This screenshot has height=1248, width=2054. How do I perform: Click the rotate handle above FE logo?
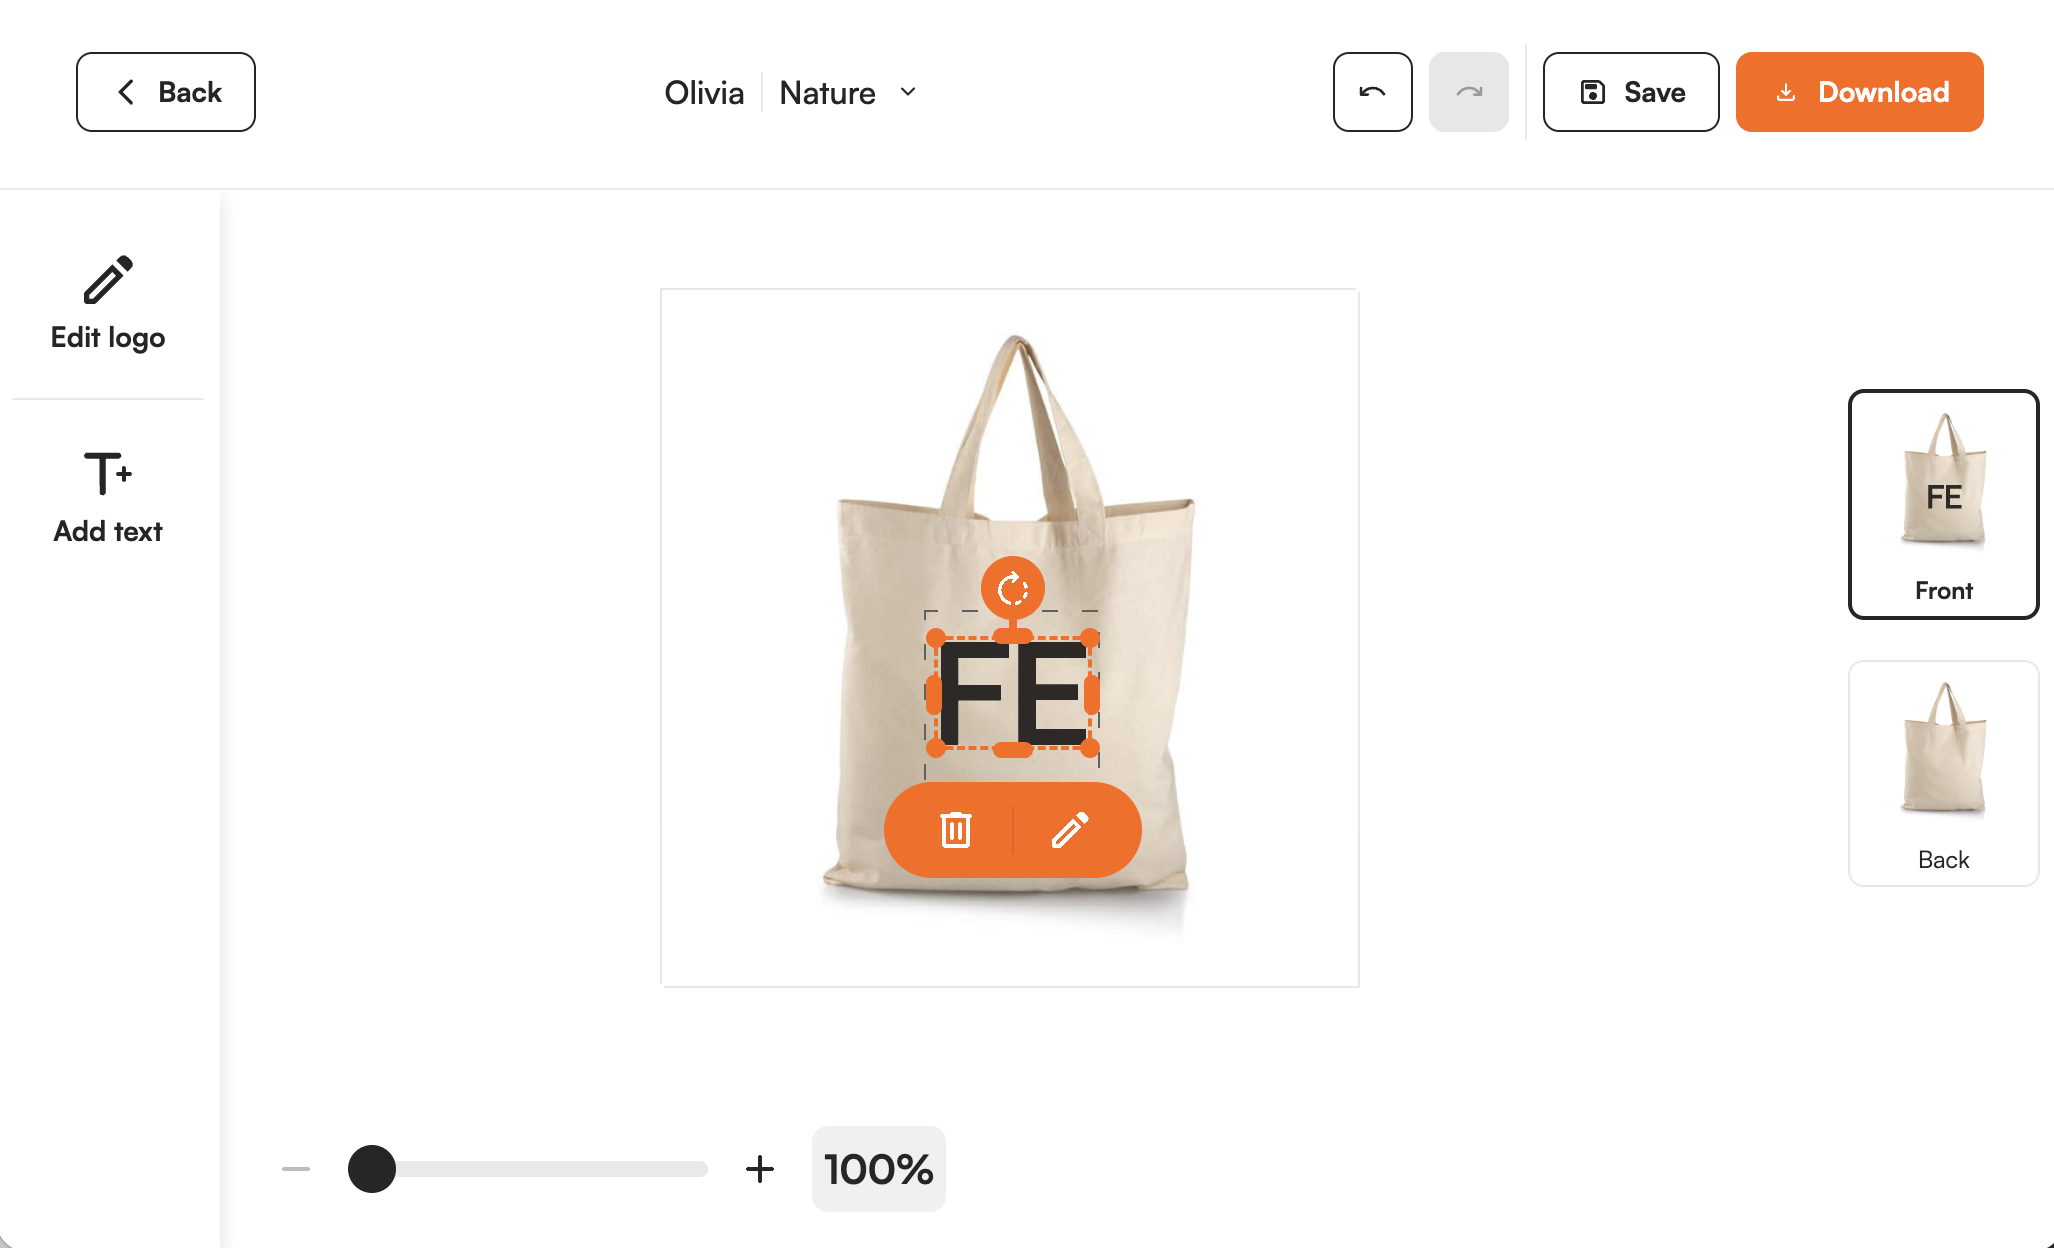[x=1013, y=588]
